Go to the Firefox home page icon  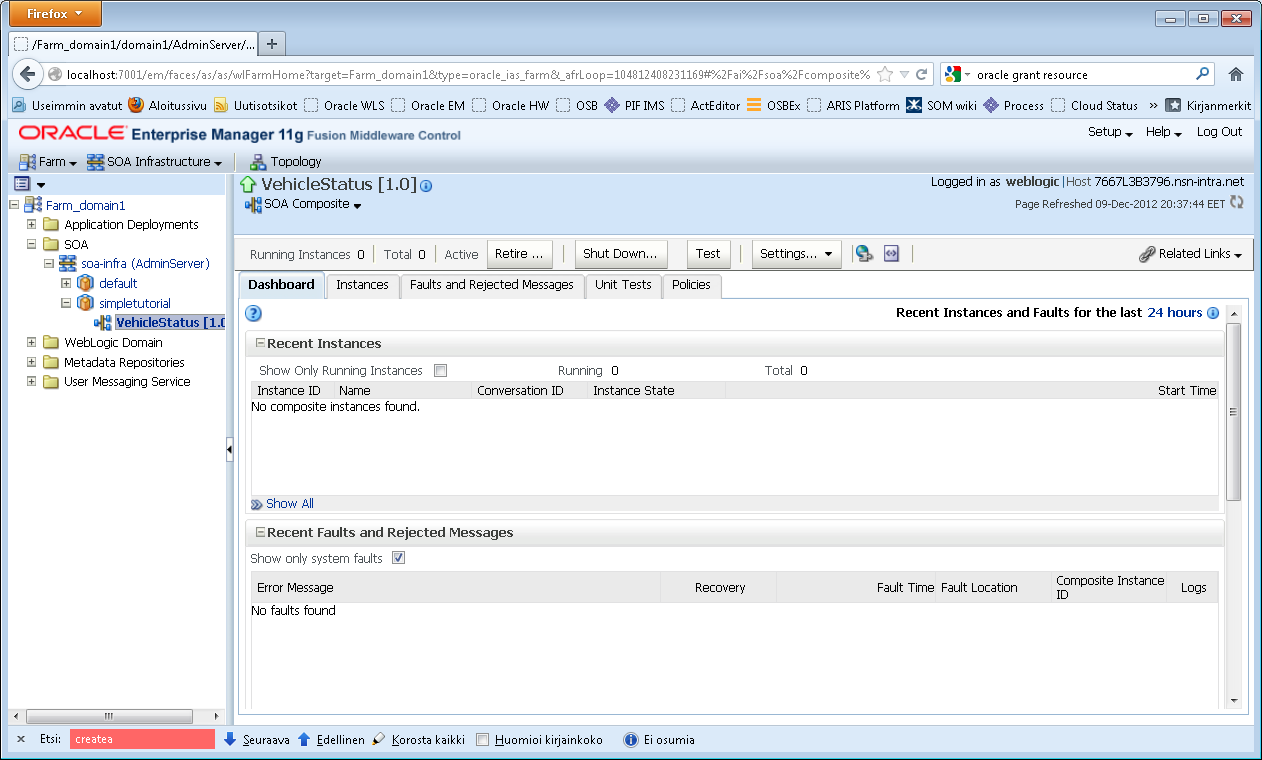click(x=1236, y=74)
